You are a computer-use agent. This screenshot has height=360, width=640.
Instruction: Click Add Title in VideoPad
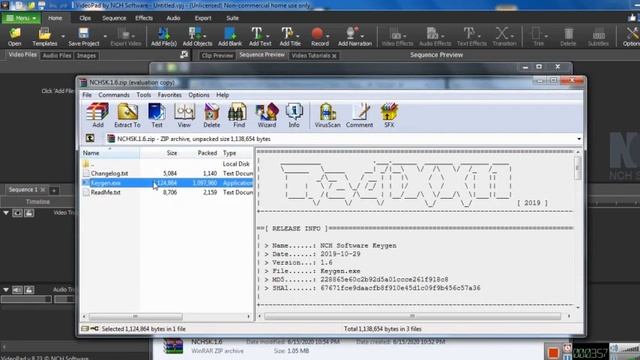click(x=290, y=36)
